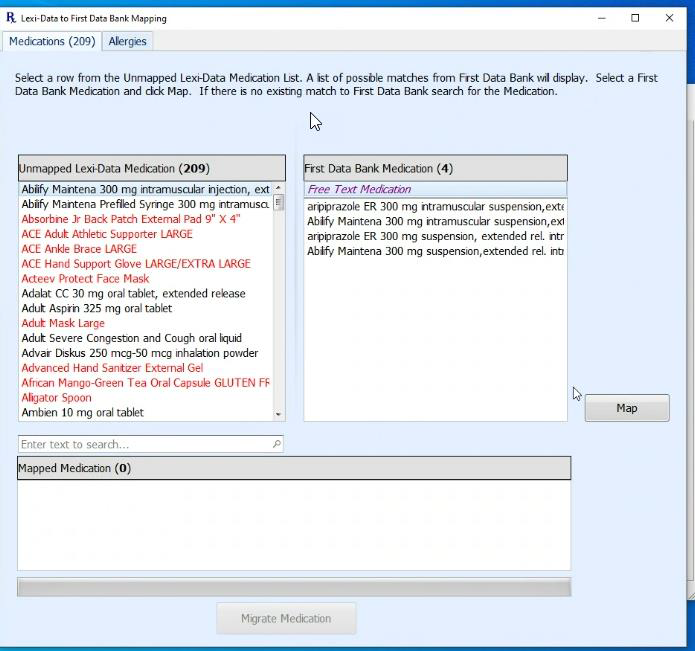
Task: Select Advair Diskus 250 mcg-50 mcg inhalation powder
Action: point(139,353)
